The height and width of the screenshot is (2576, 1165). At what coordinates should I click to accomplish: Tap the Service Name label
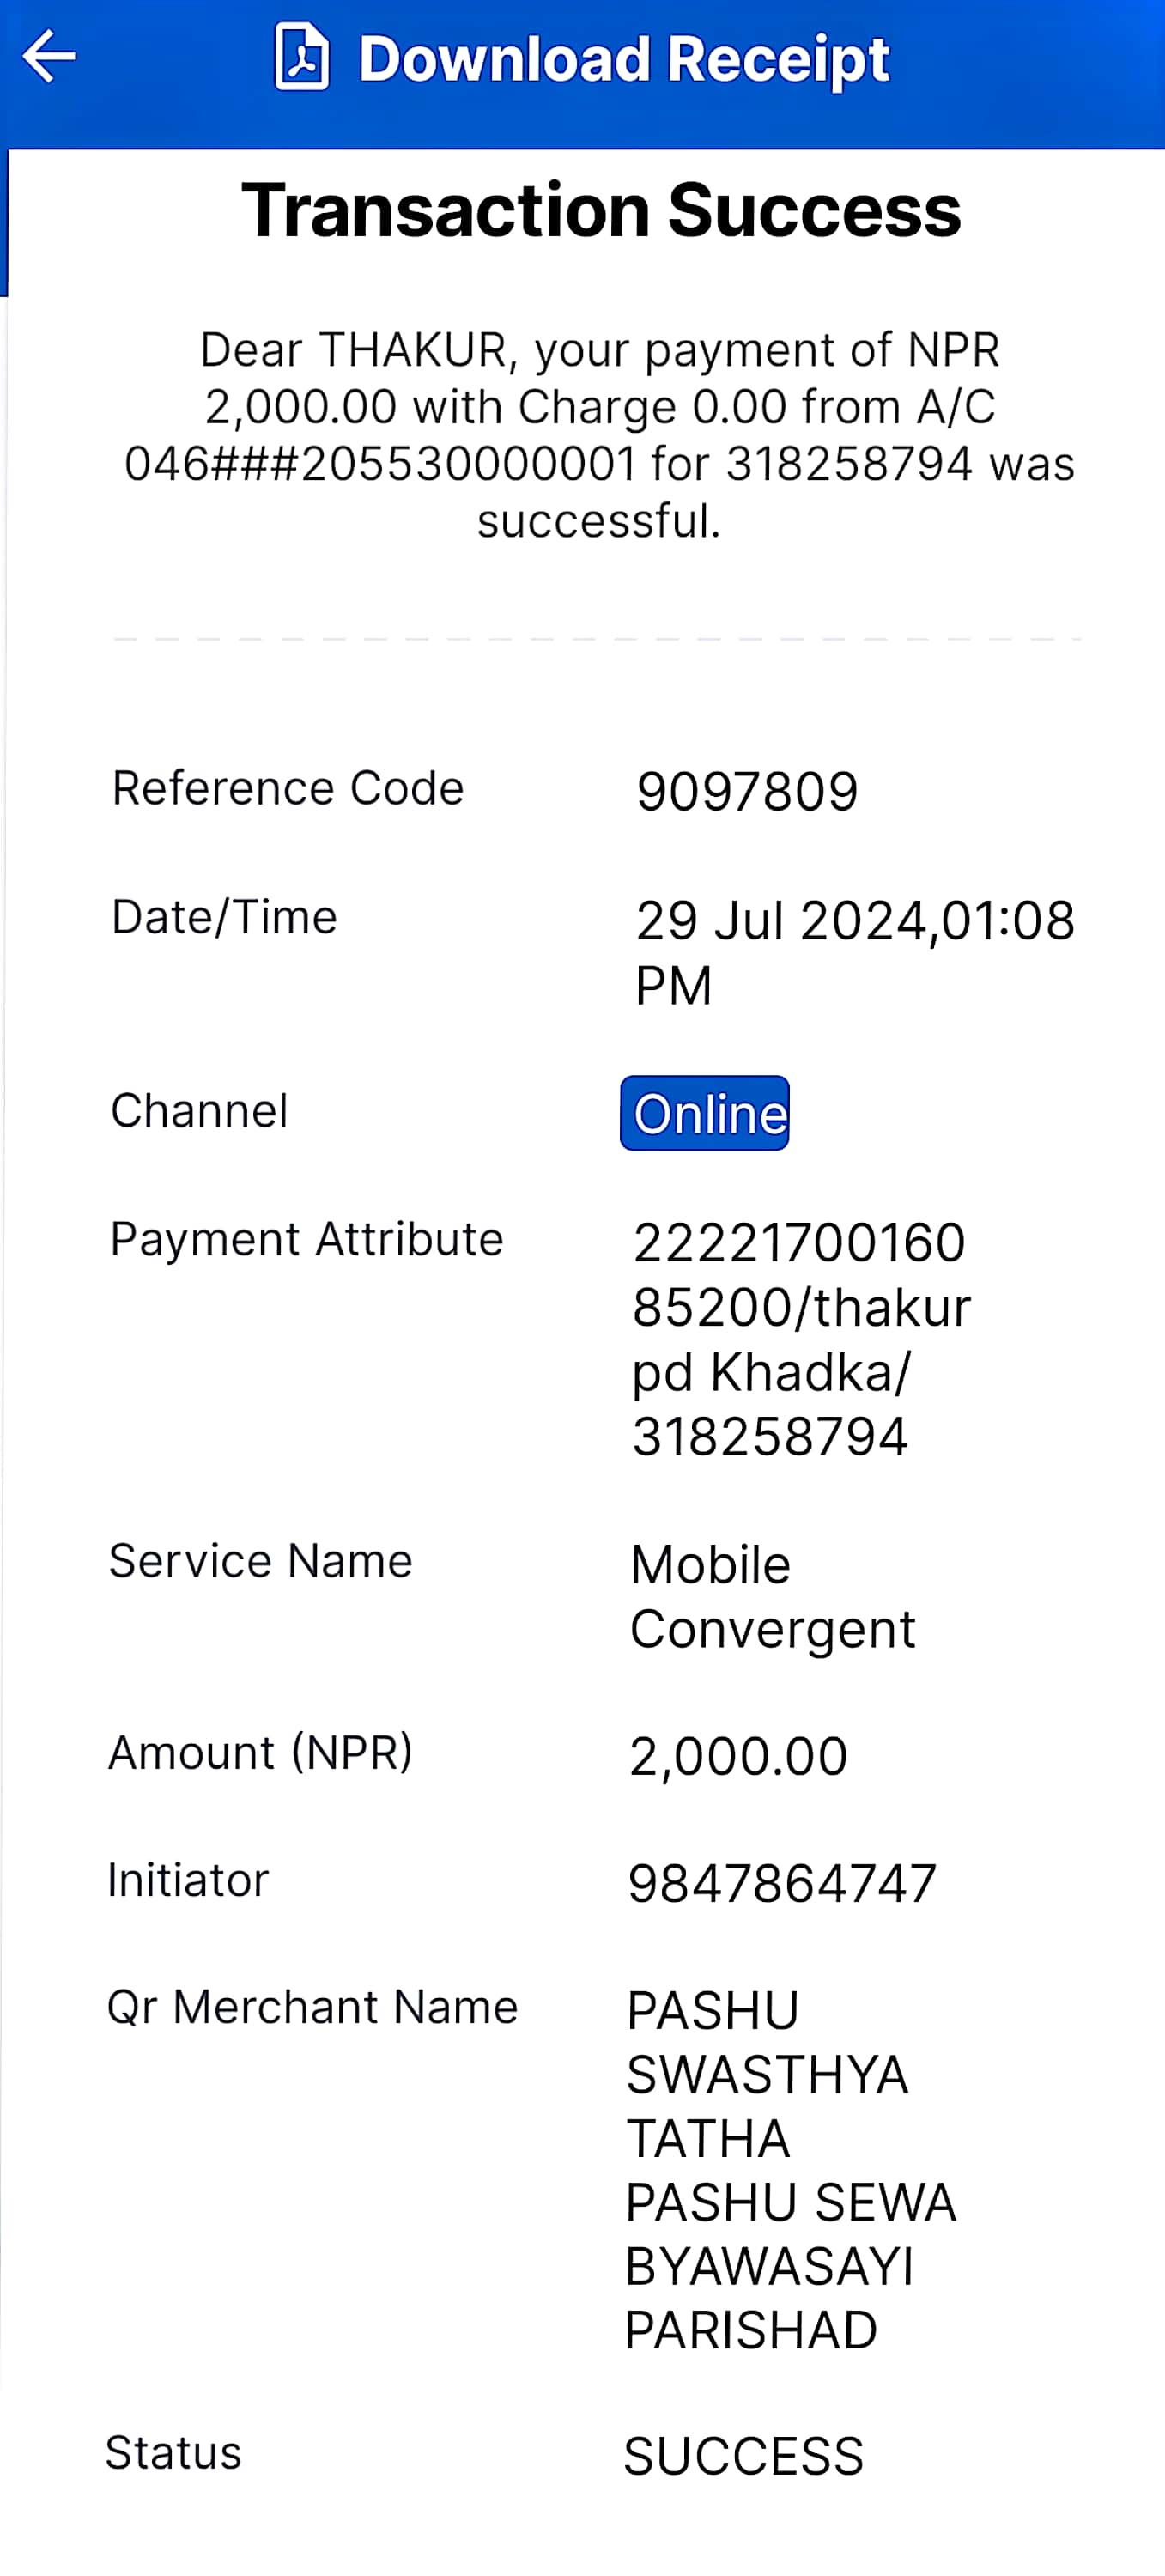260,1561
